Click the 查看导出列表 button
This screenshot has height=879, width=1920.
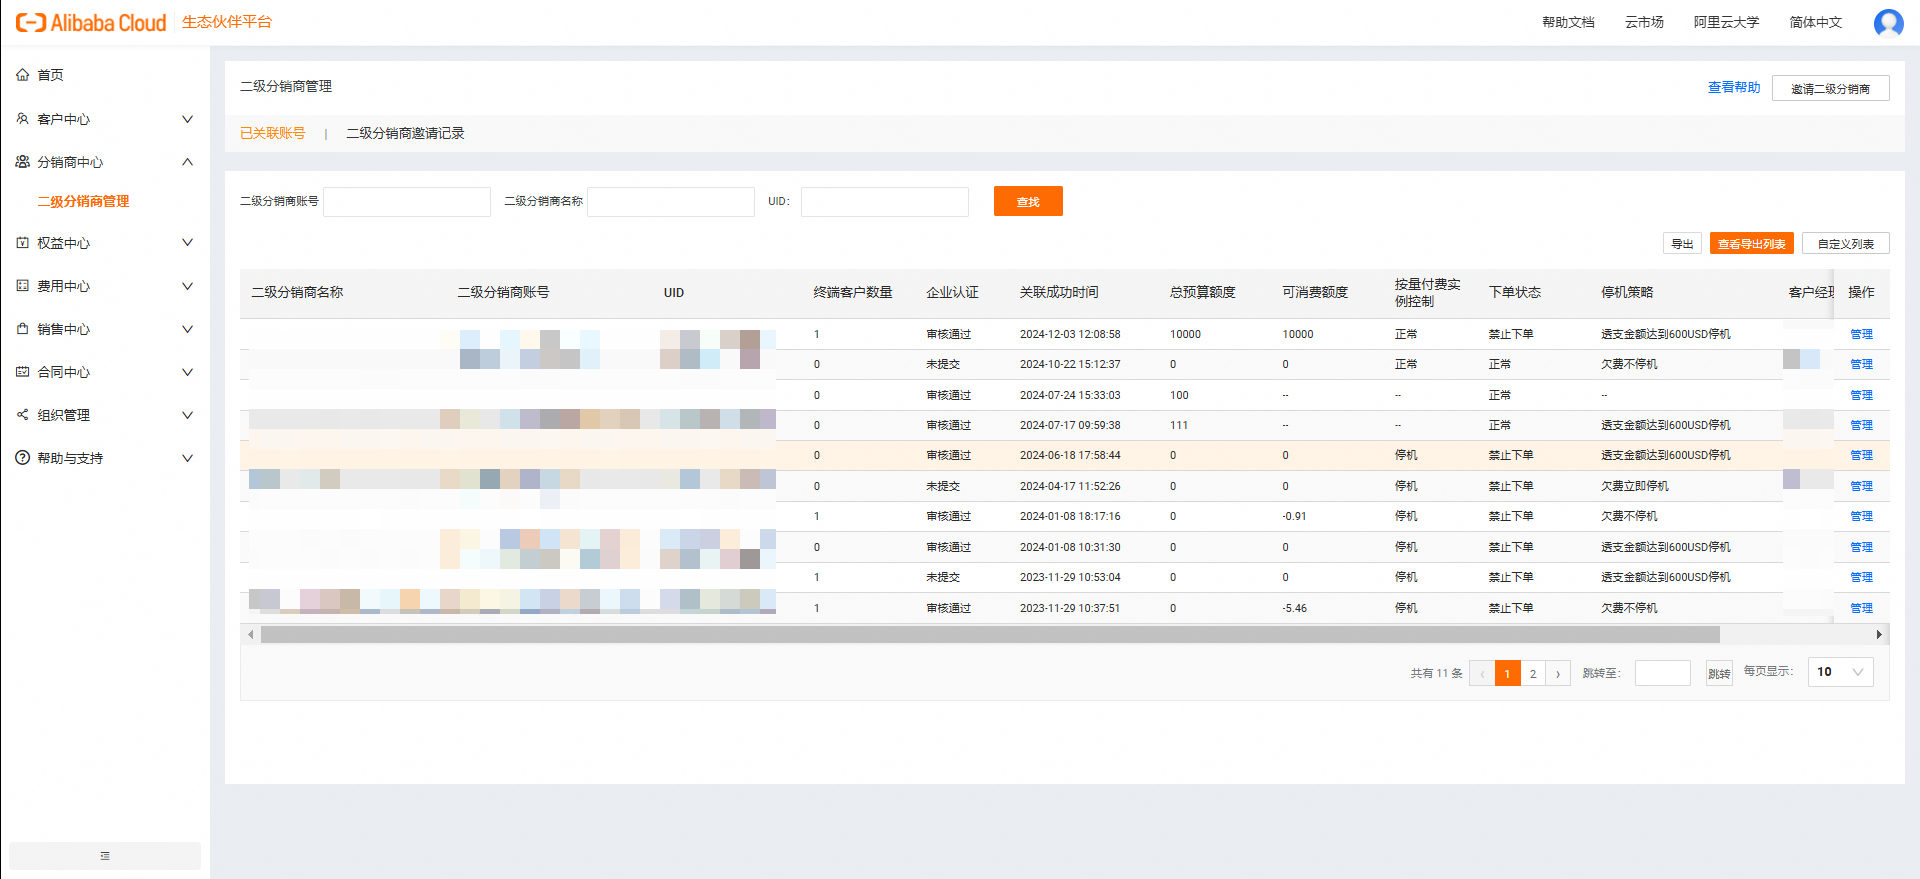(x=1751, y=244)
